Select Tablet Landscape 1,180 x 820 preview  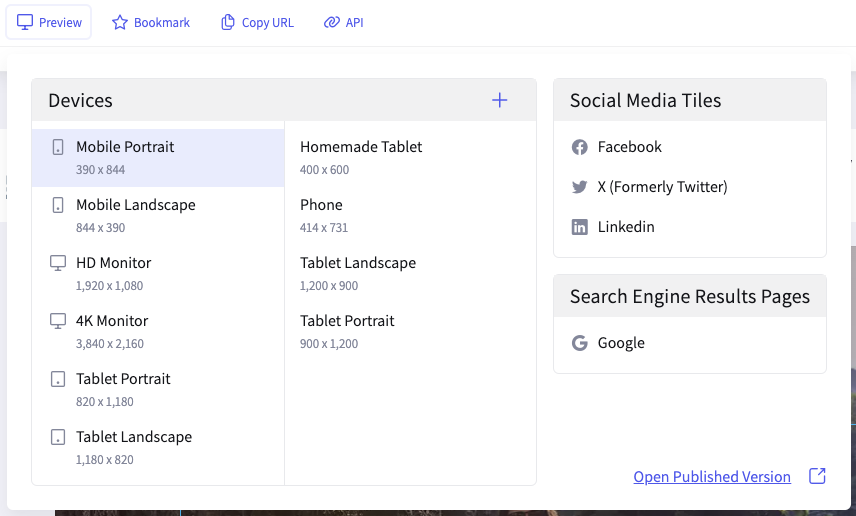coord(134,447)
